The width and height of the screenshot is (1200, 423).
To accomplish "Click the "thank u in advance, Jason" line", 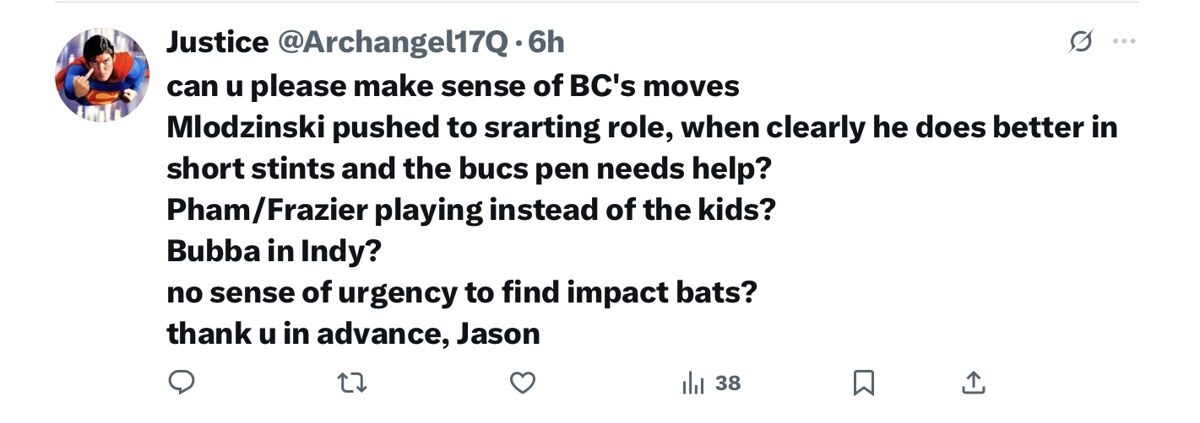I will tap(353, 333).
